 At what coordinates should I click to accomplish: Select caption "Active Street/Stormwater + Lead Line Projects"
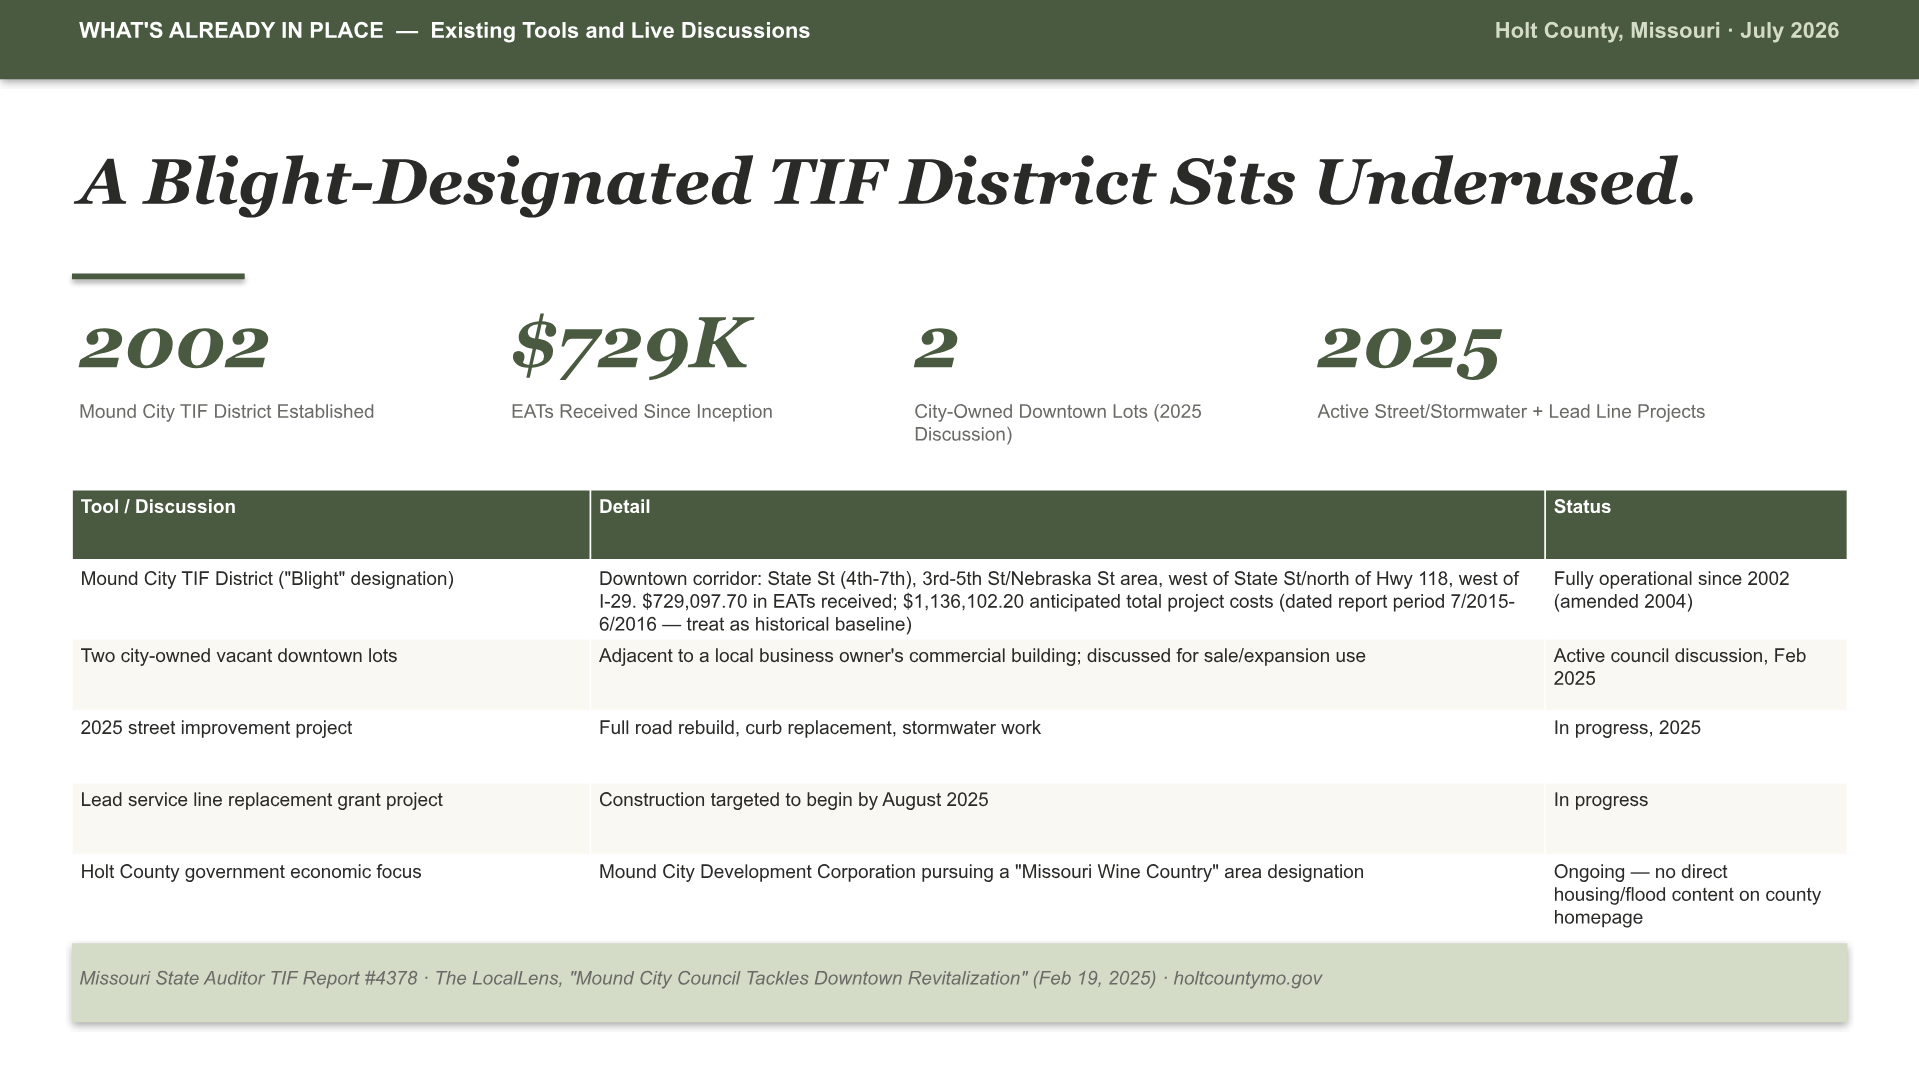1511,412
